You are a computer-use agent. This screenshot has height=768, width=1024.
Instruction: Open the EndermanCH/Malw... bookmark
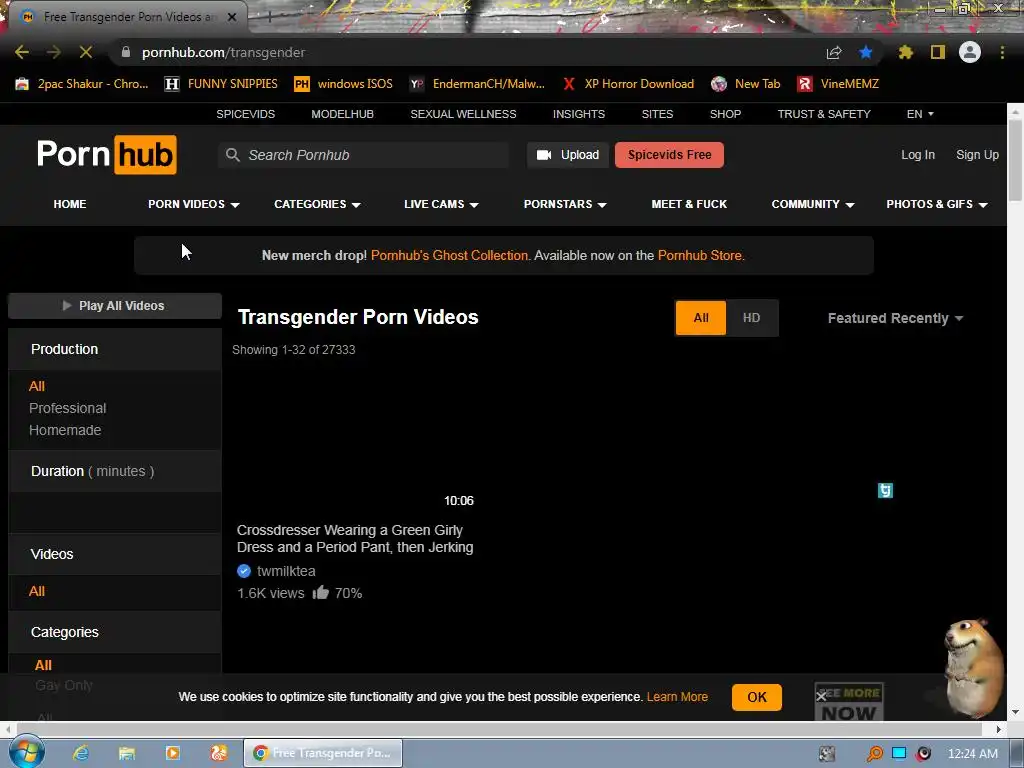477,84
